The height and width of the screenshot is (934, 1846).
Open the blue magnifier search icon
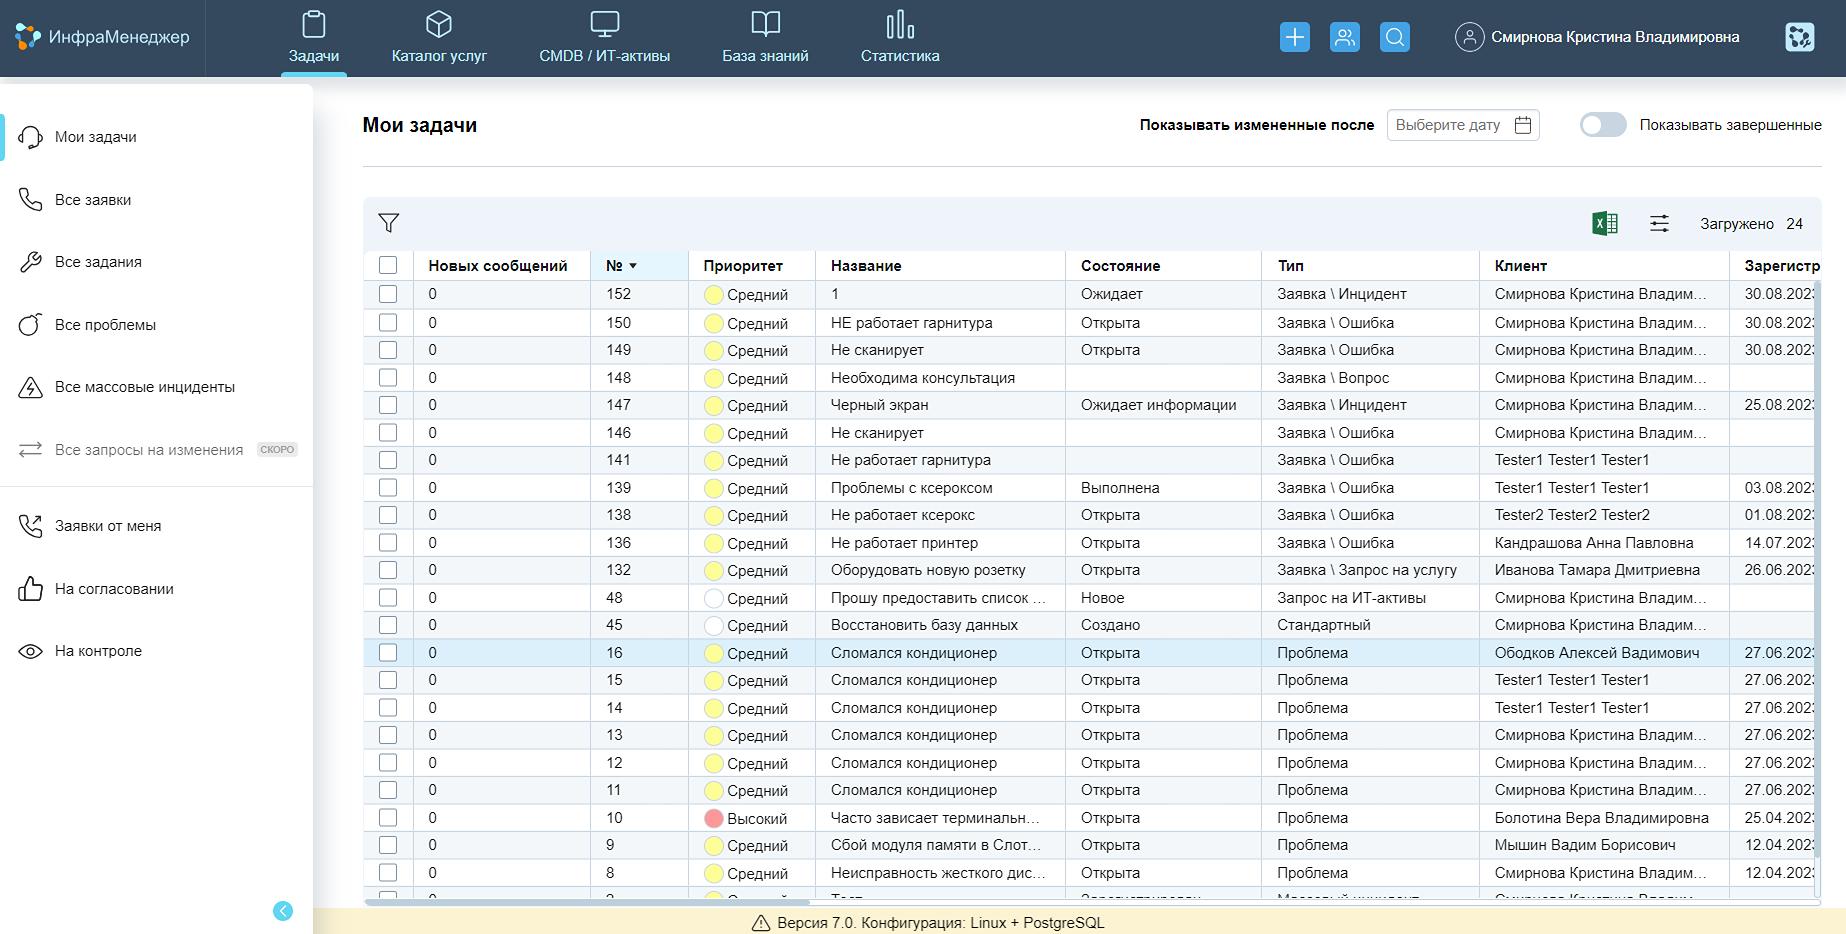click(x=1394, y=37)
